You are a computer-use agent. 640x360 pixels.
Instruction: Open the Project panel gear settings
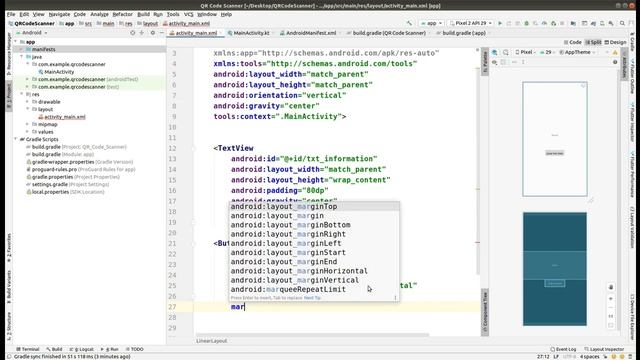pos(153,33)
